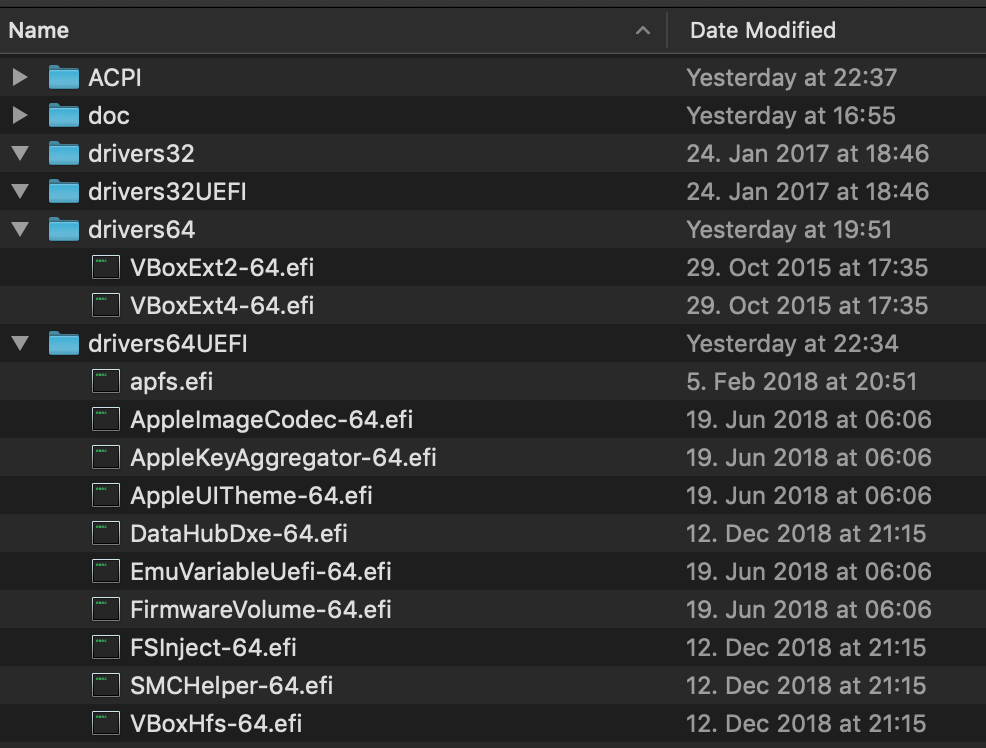Click the apfs.efi file icon
This screenshot has width=986, height=748.
coord(106,381)
